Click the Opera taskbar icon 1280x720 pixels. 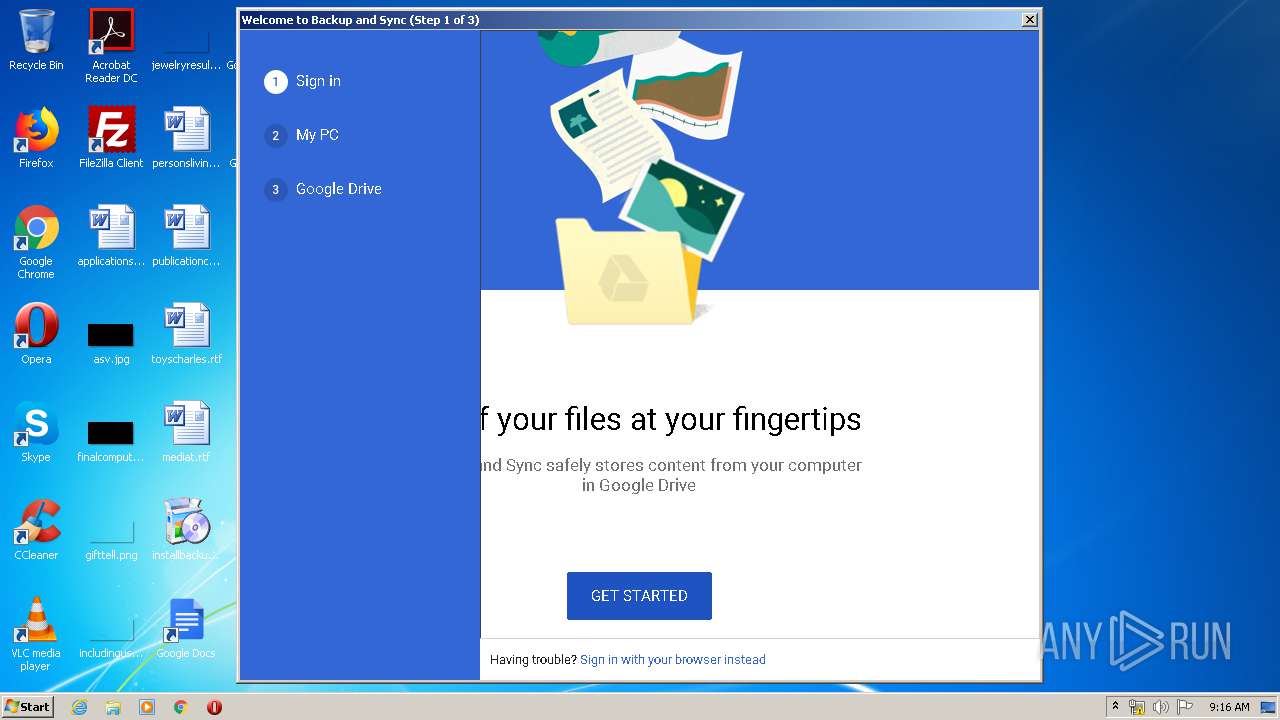point(214,707)
